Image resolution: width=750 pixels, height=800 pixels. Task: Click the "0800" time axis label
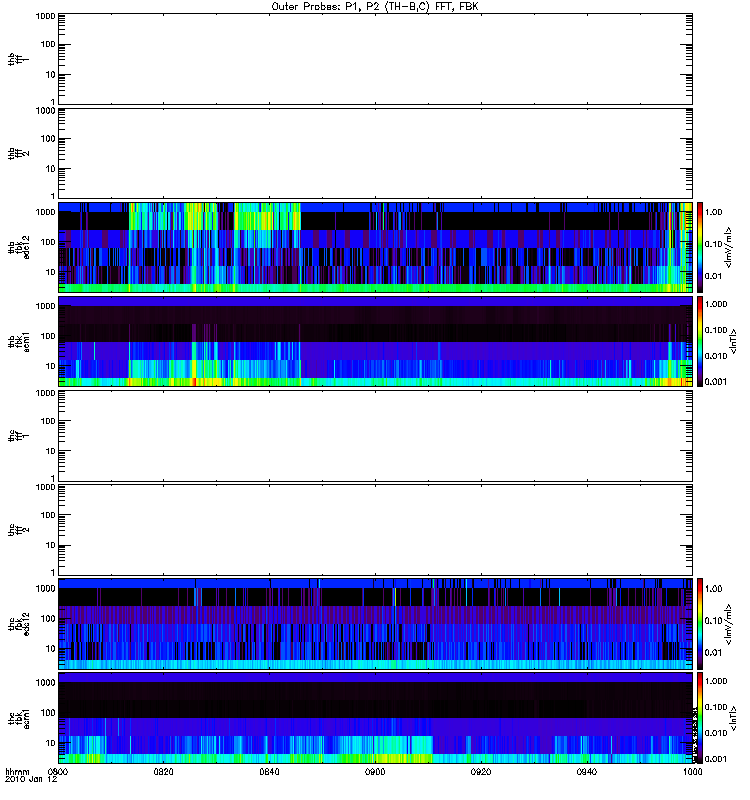58,772
